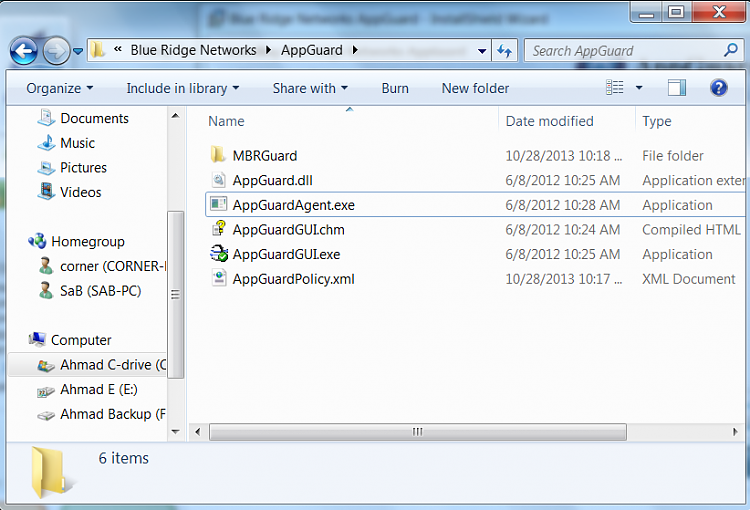Image resolution: width=750 pixels, height=510 pixels.
Task: Open More view options dropdown arrow
Action: pyautogui.click(x=639, y=88)
